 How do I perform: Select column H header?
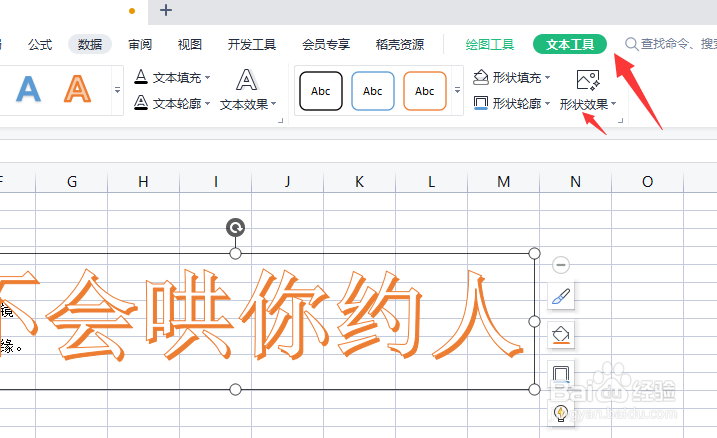pyautogui.click(x=144, y=182)
